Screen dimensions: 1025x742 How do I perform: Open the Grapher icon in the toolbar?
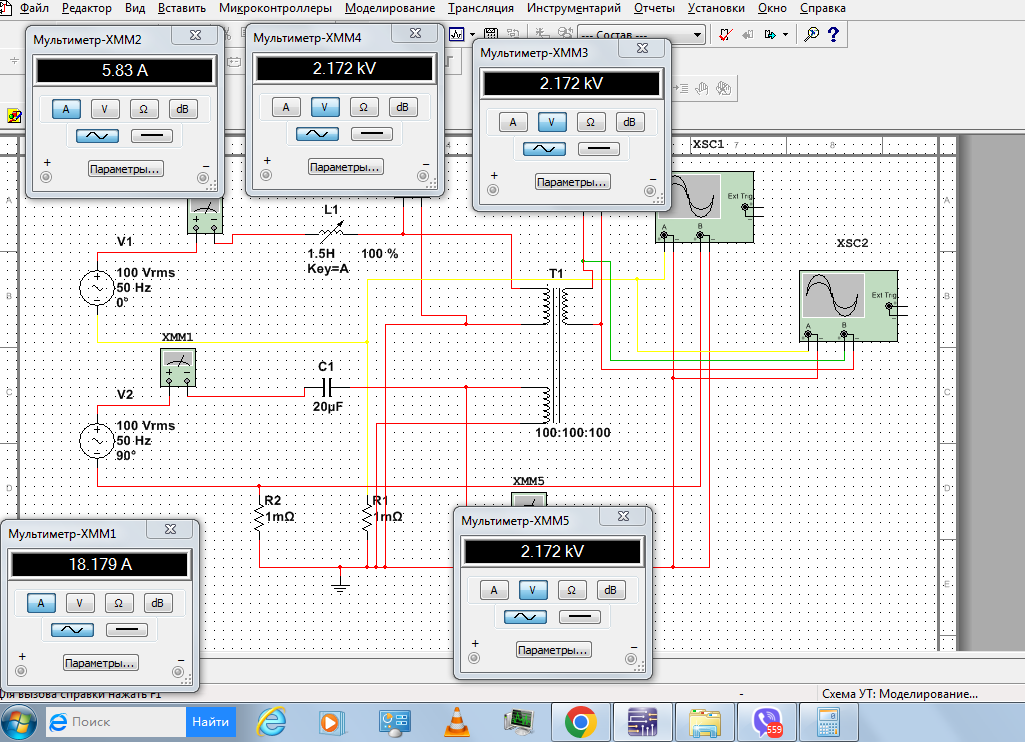click(x=456, y=33)
